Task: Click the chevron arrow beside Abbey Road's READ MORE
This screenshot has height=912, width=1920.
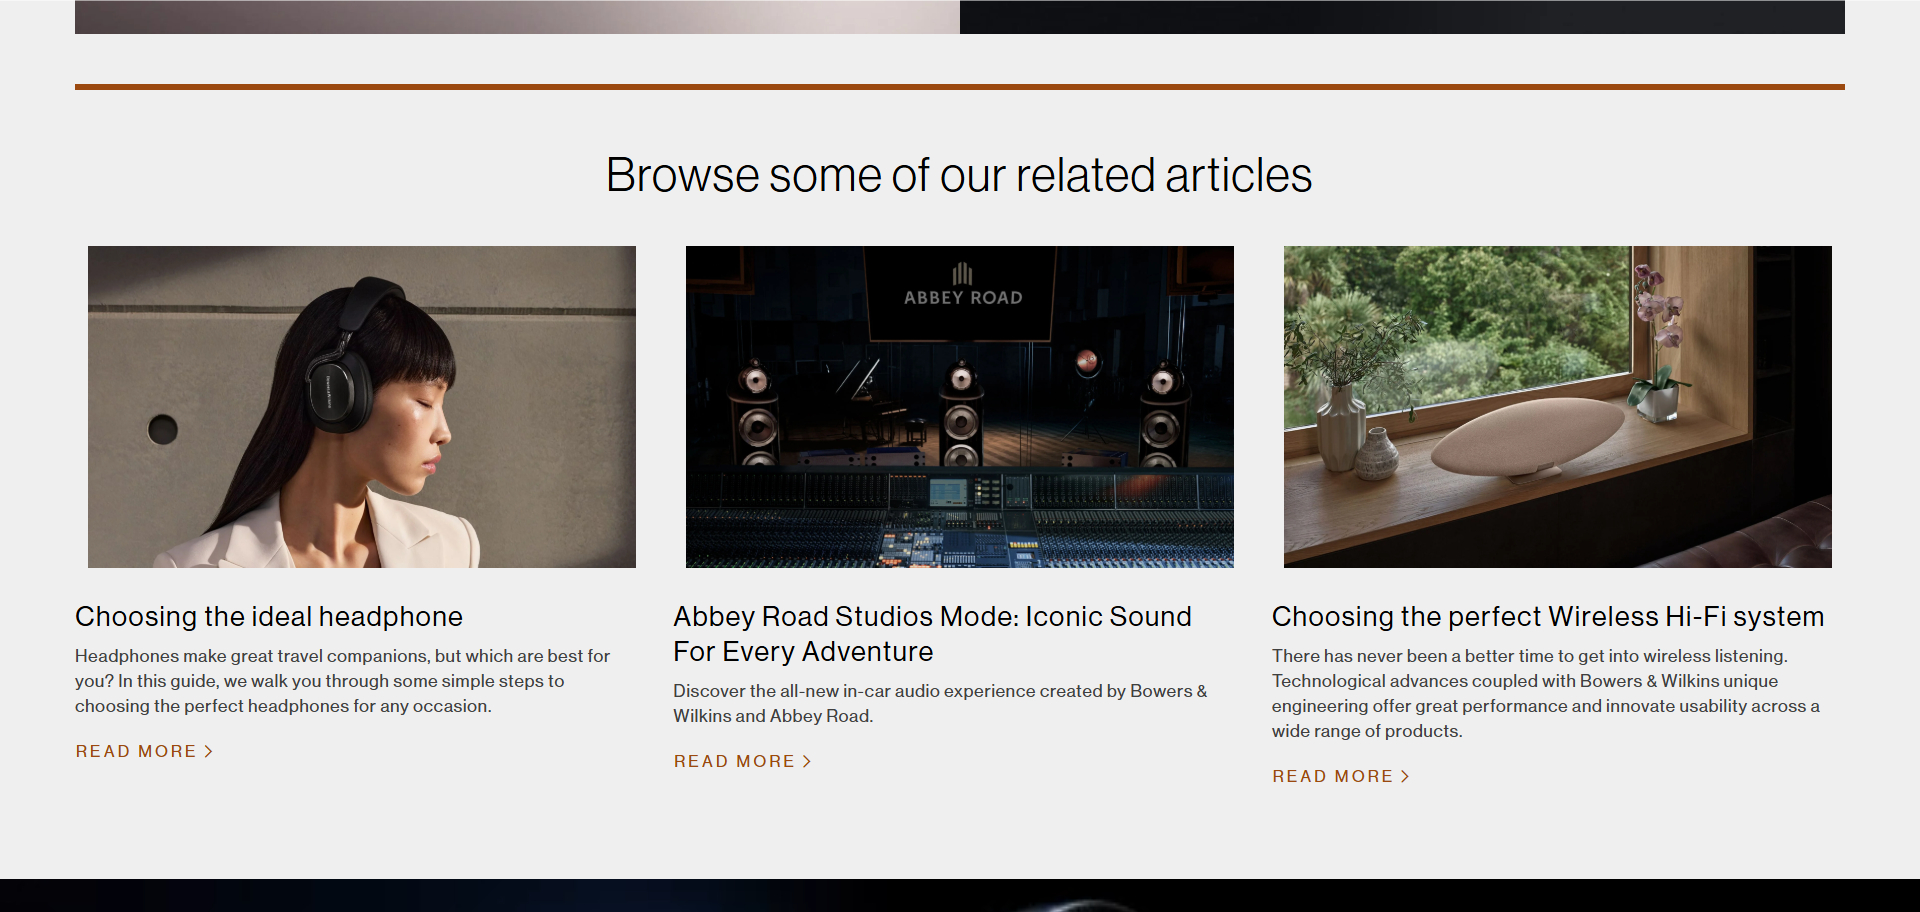Action: click(807, 761)
